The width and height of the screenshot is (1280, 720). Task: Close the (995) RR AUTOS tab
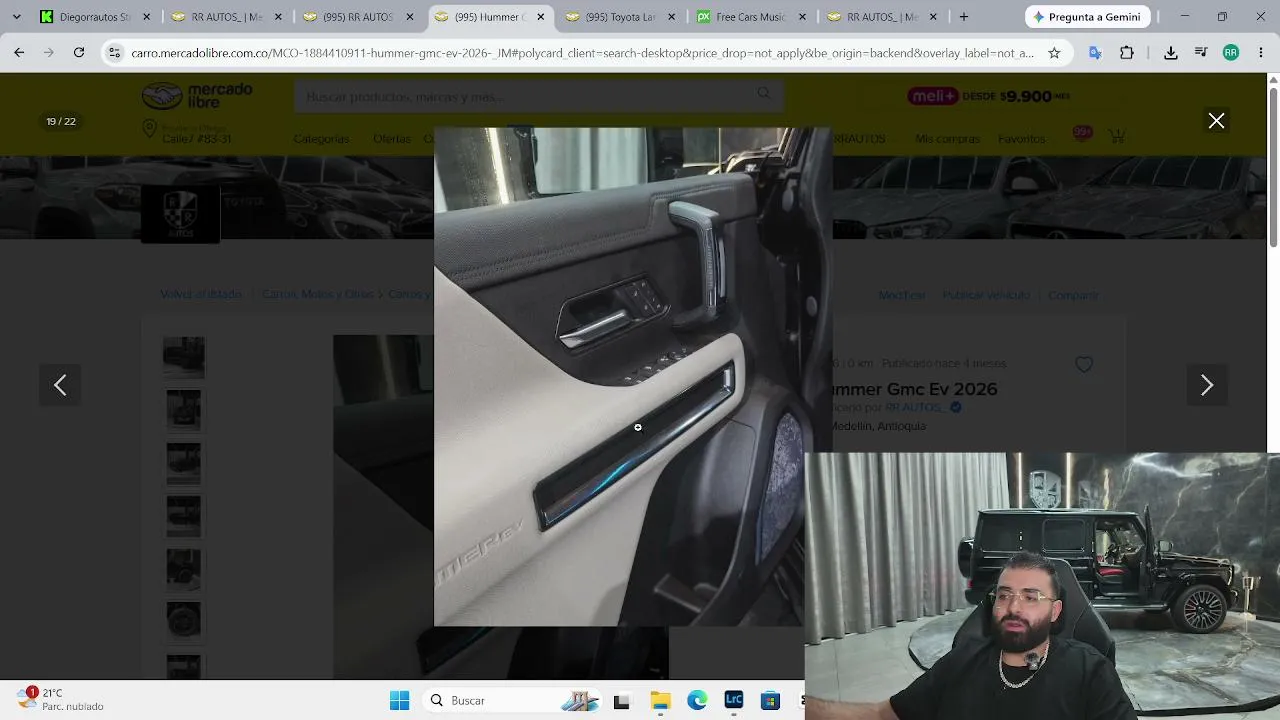point(409,17)
